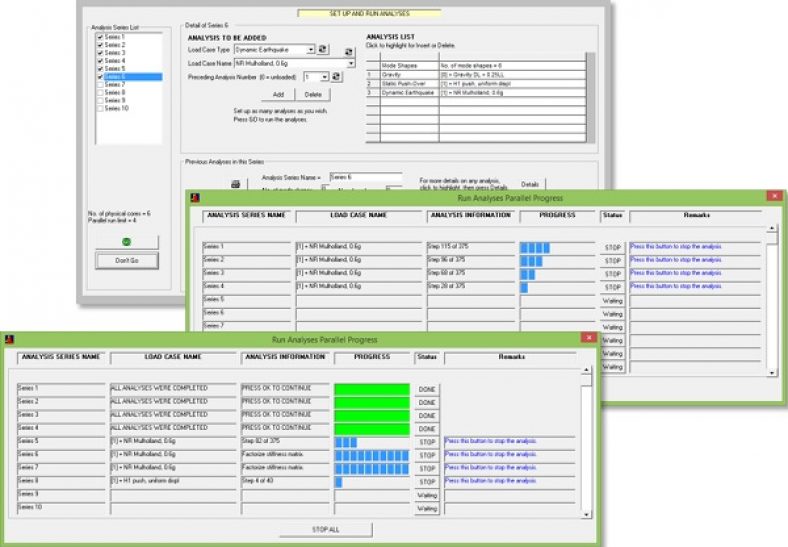
Task: Click the Analysis List vertical scrollbar
Action: [x=591, y=98]
